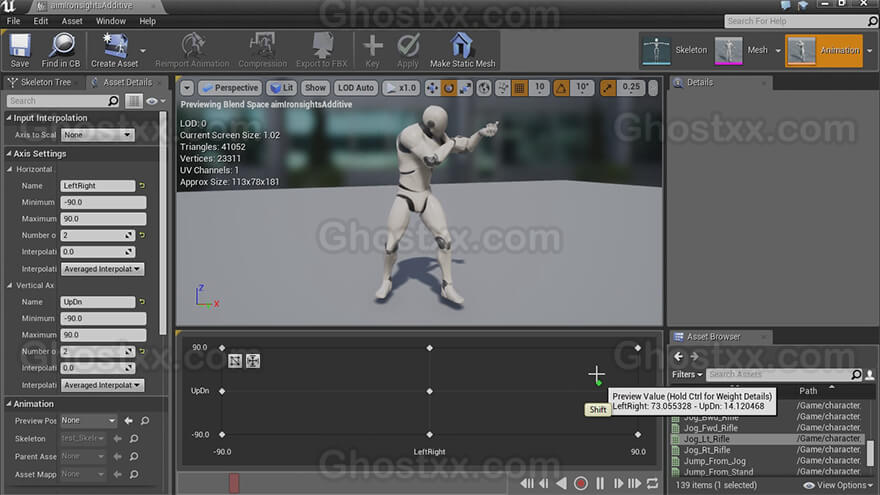Click the Skeleton Tree search magnifier icon
Screen dimensions: 880x495
tap(113, 101)
